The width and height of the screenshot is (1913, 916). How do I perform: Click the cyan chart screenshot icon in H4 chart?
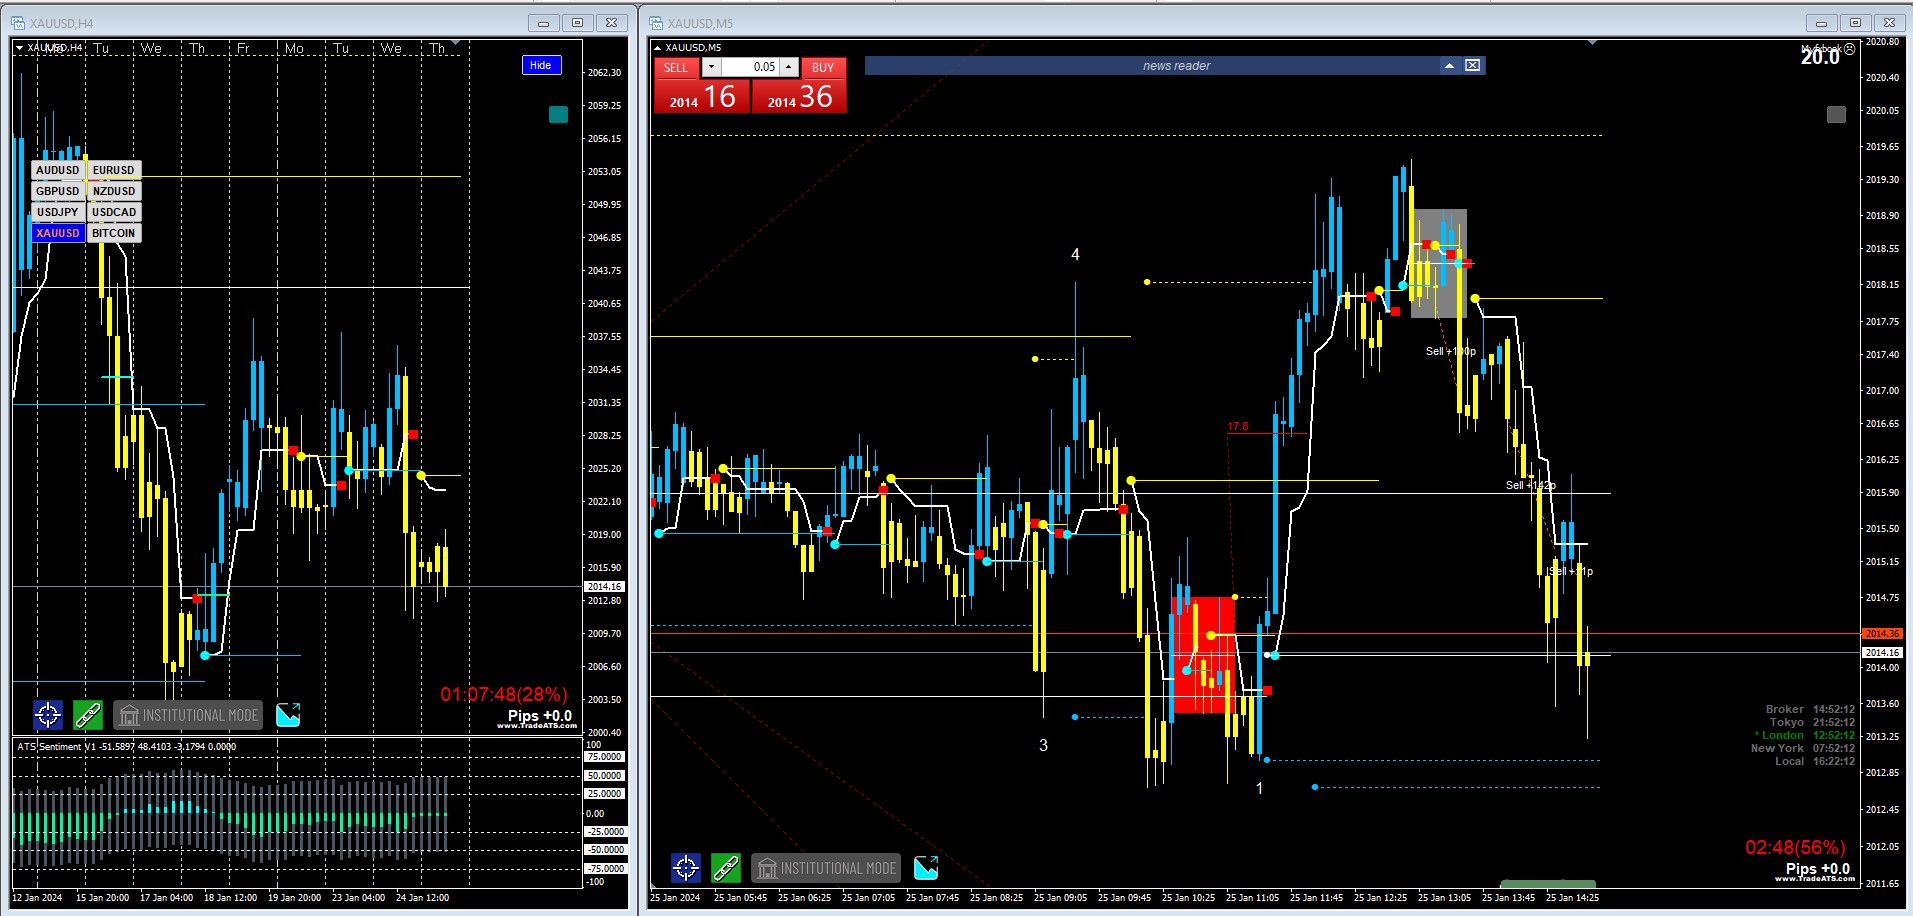[288, 715]
